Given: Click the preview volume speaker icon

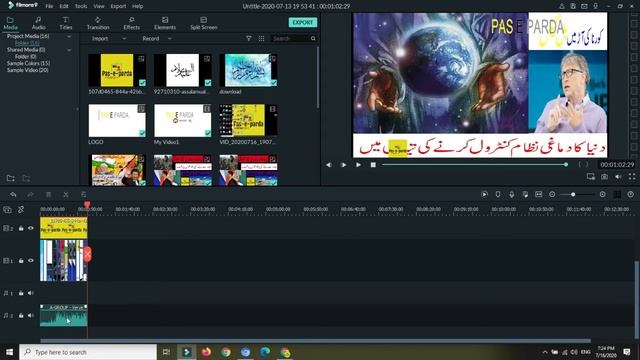Looking at the screenshot, I should pyautogui.click(x=618, y=176).
